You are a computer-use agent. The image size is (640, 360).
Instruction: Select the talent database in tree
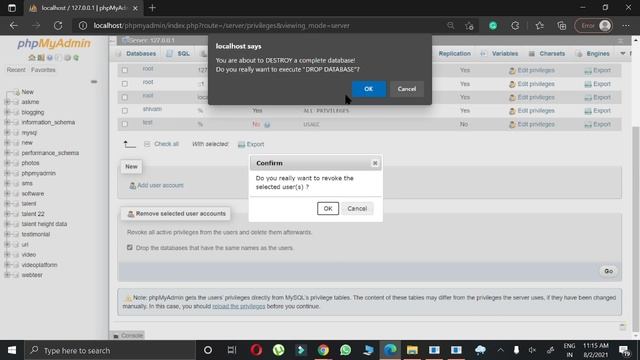29,204
